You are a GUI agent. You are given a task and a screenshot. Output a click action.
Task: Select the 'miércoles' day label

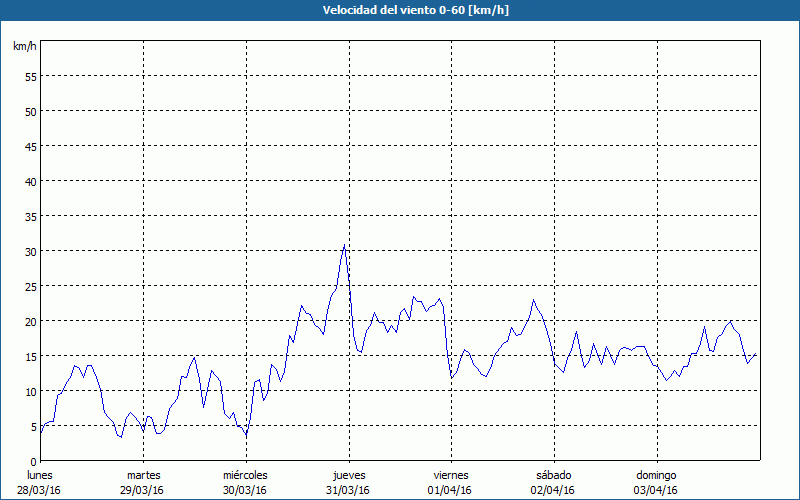(245, 475)
